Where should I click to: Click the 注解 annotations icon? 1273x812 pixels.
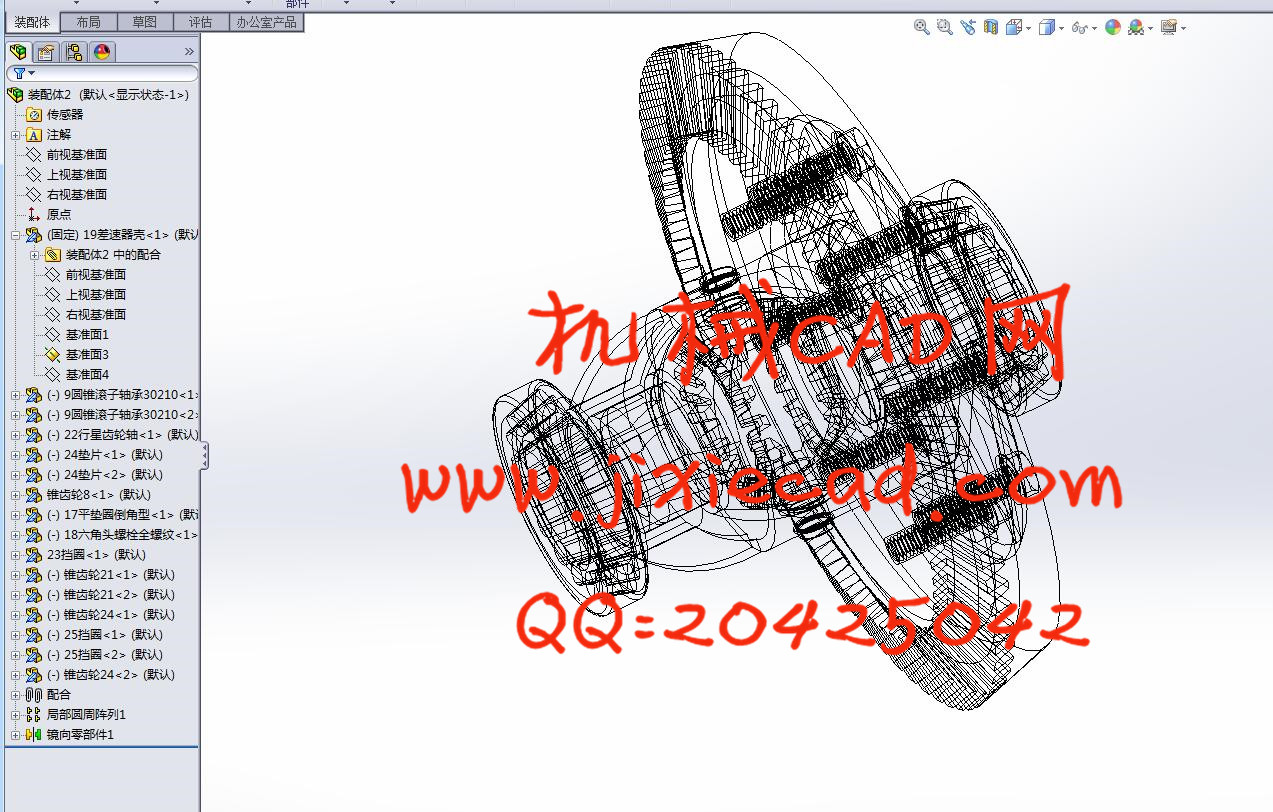pos(34,135)
